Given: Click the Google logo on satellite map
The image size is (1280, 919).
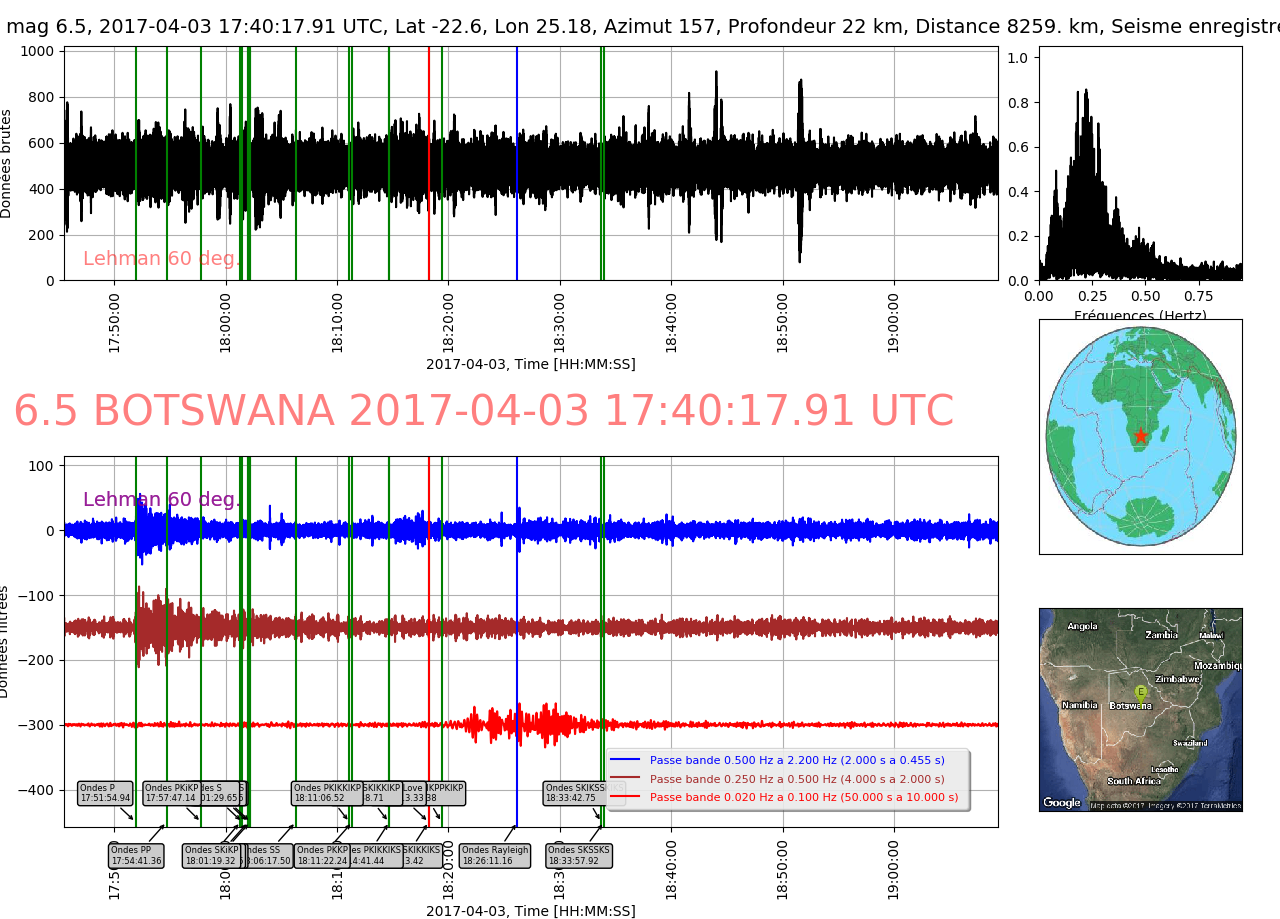Looking at the screenshot, I should [x=1061, y=802].
